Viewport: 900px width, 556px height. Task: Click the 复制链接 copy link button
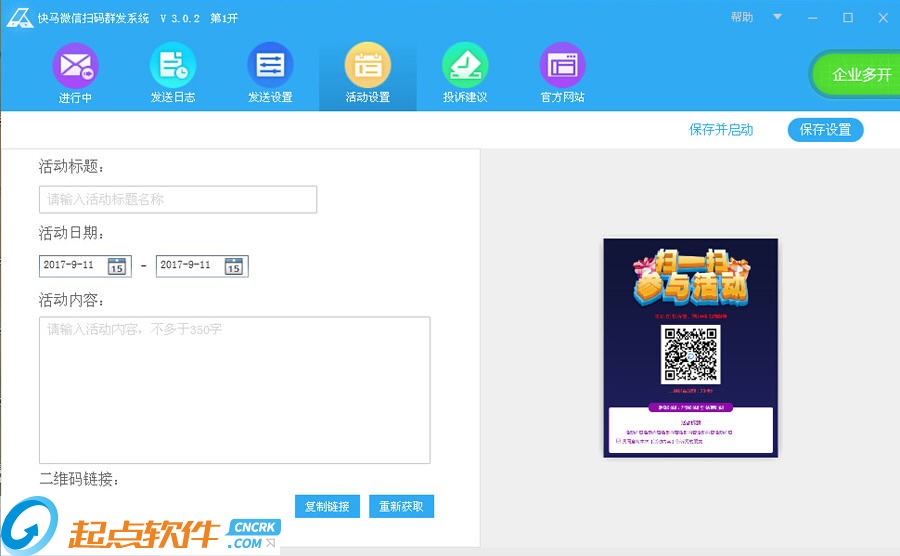[x=327, y=506]
